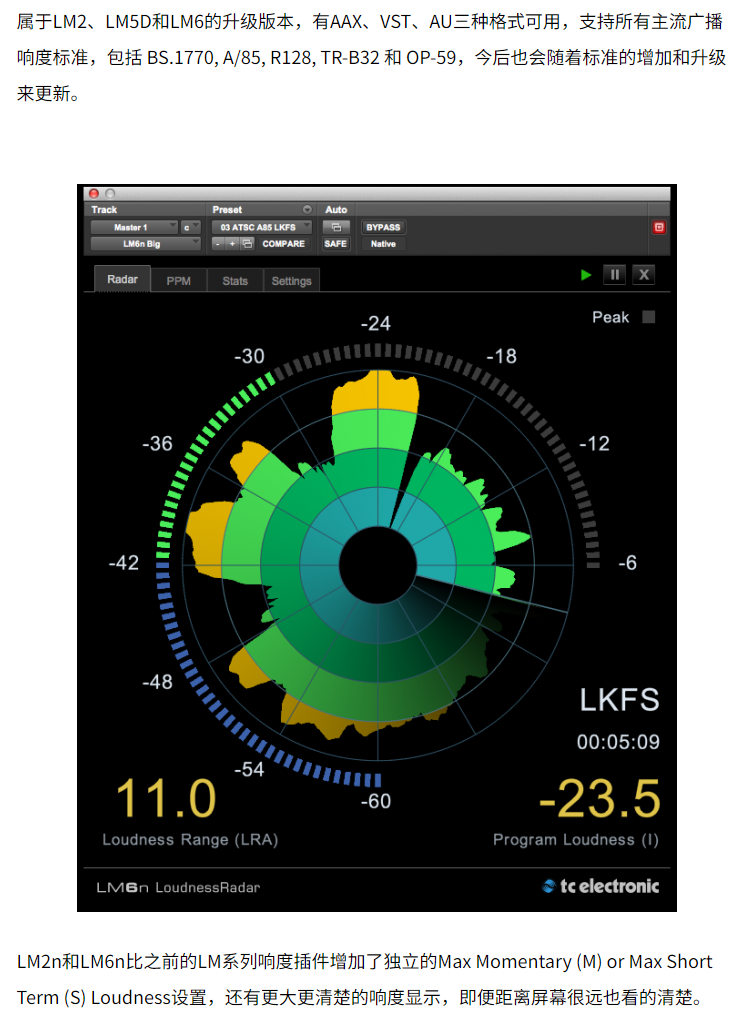Image resolution: width=750 pixels, height=1018 pixels.
Task: Click the -6 mark on the outer ring
Action: [627, 562]
